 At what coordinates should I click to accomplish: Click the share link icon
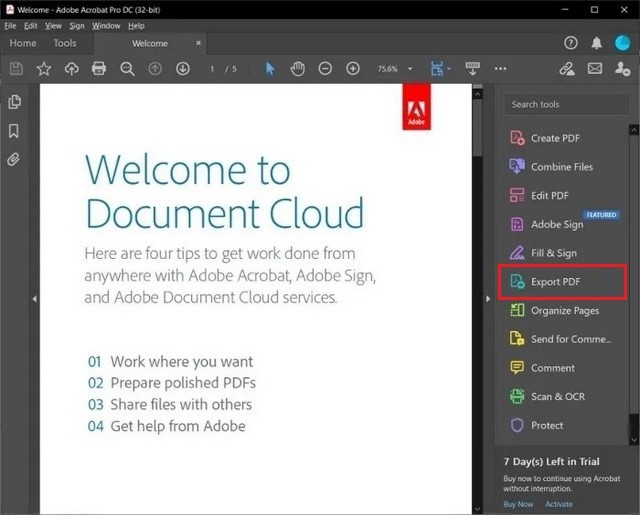(x=567, y=69)
